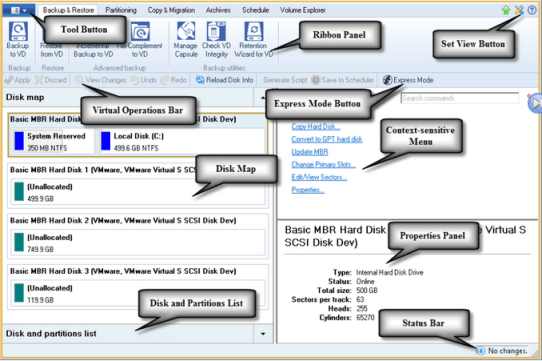The image size is (542, 361).
Task: Switch to Express Mode
Action: (408, 80)
